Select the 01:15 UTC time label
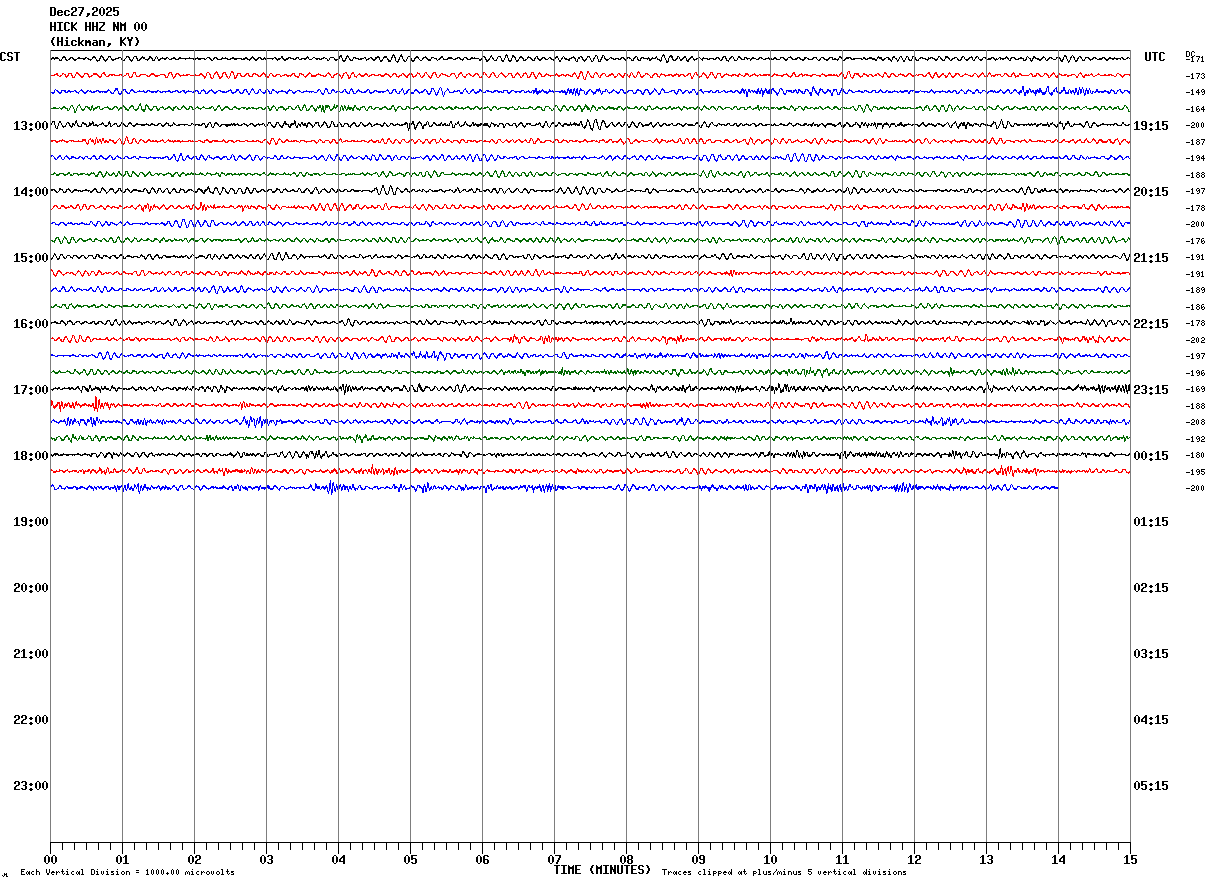Screen dimensions: 1210x886 pos(1151,522)
